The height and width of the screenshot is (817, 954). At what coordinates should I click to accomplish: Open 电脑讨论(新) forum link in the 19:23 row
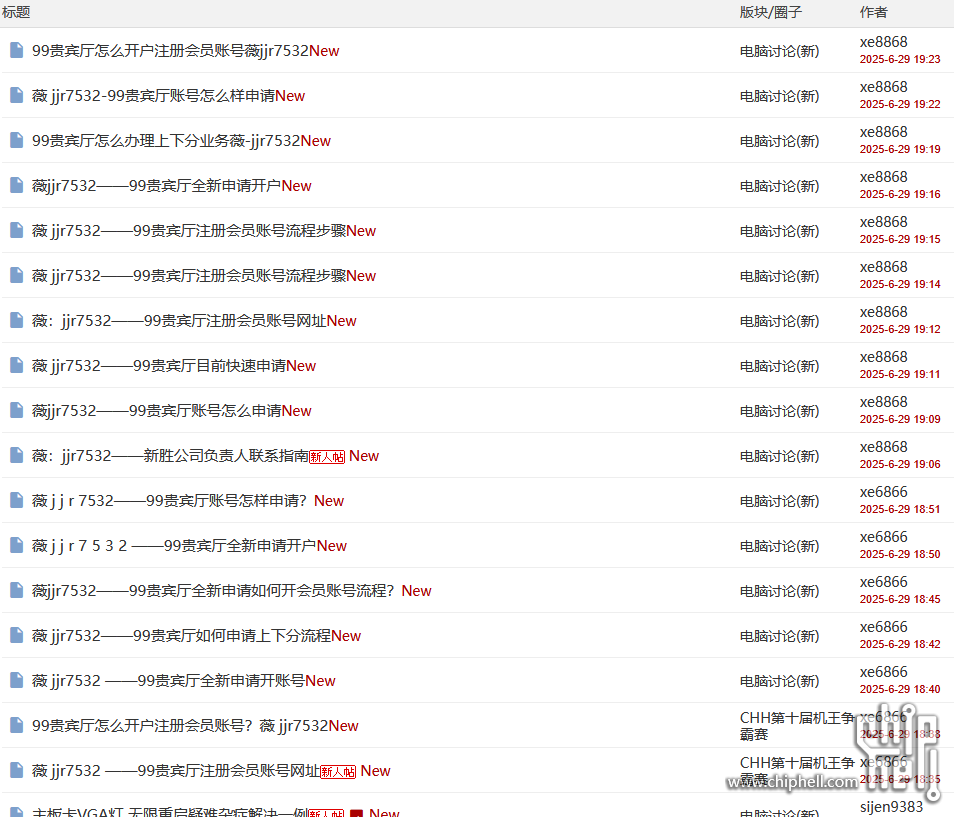tap(779, 51)
